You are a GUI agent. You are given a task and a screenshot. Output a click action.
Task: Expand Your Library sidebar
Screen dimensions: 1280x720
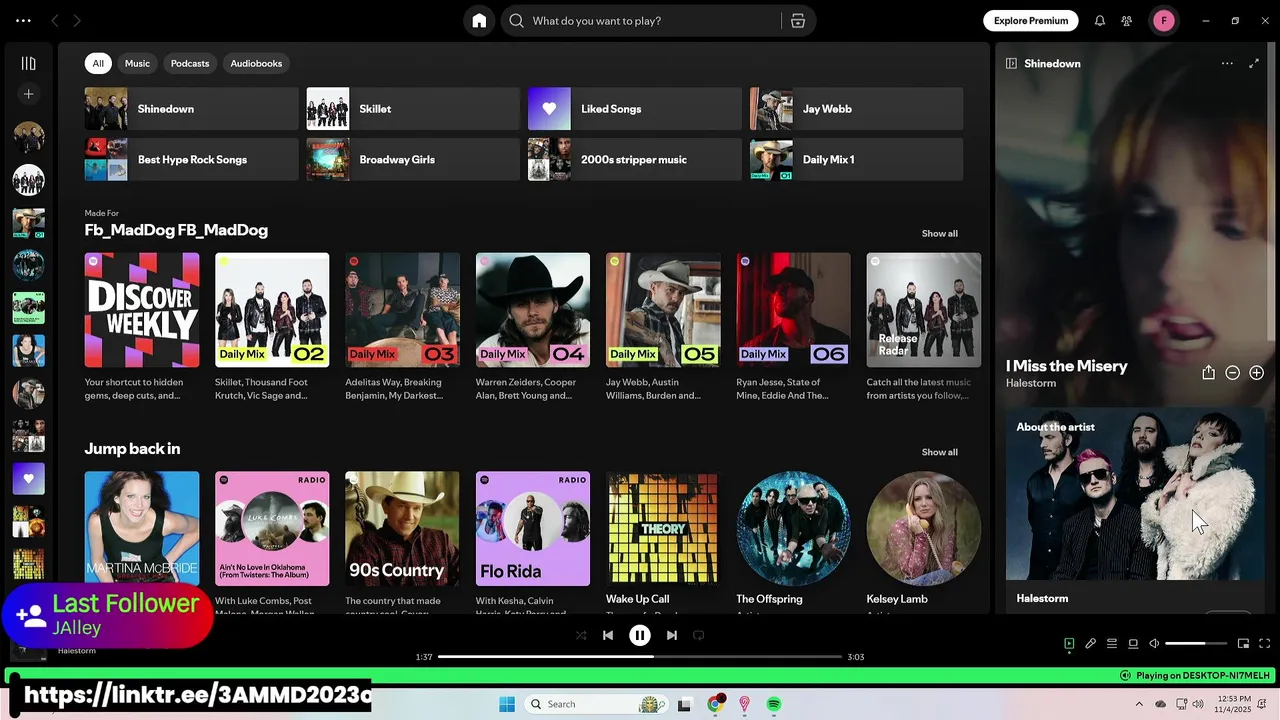[28, 63]
